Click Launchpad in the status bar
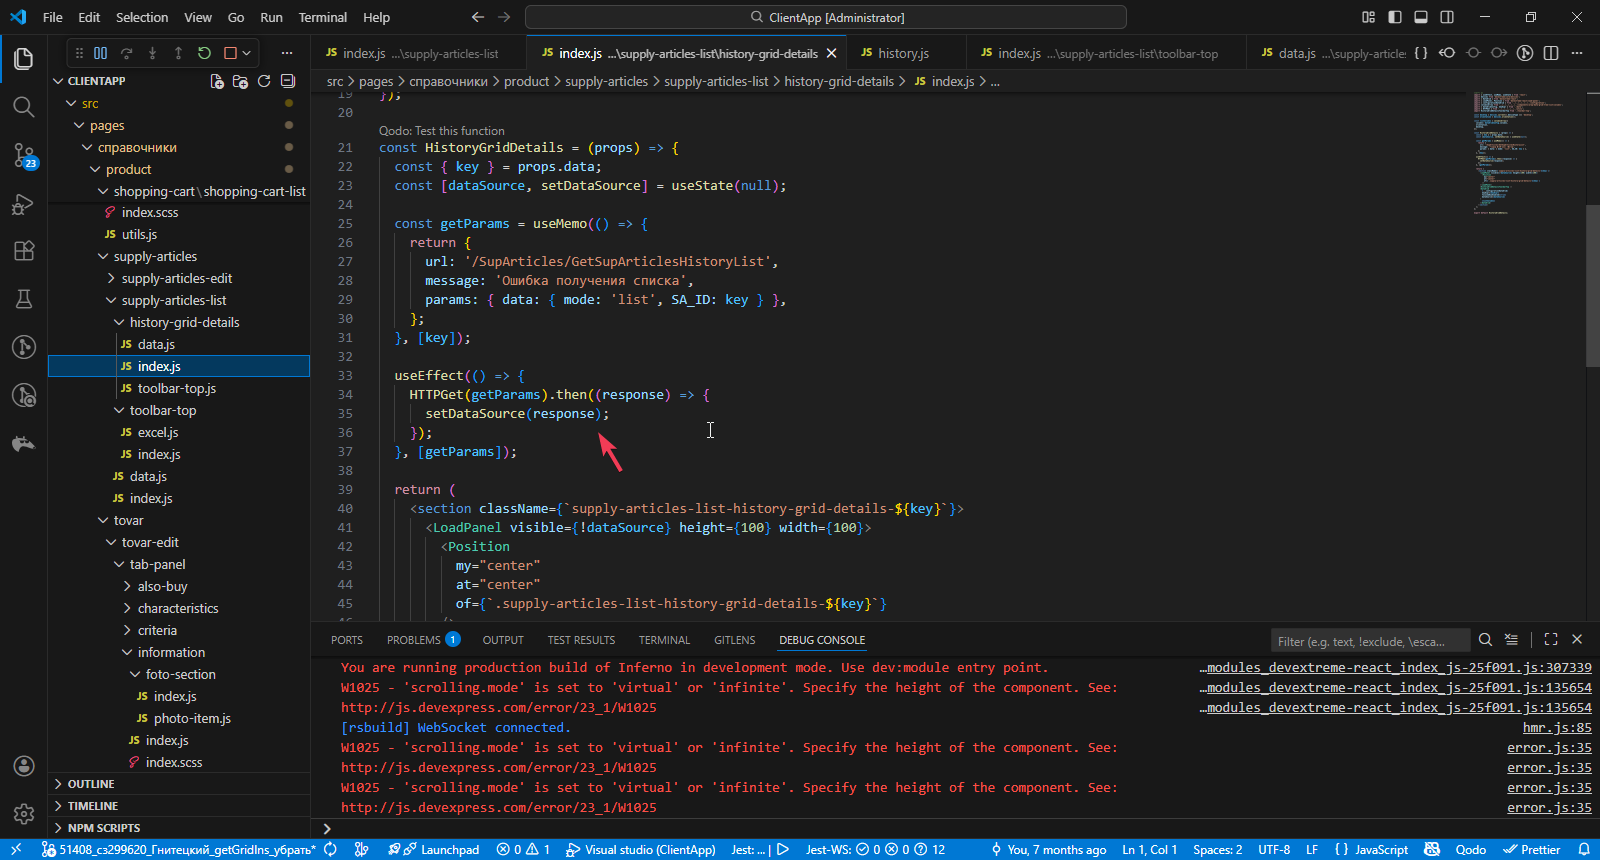 coord(441,850)
